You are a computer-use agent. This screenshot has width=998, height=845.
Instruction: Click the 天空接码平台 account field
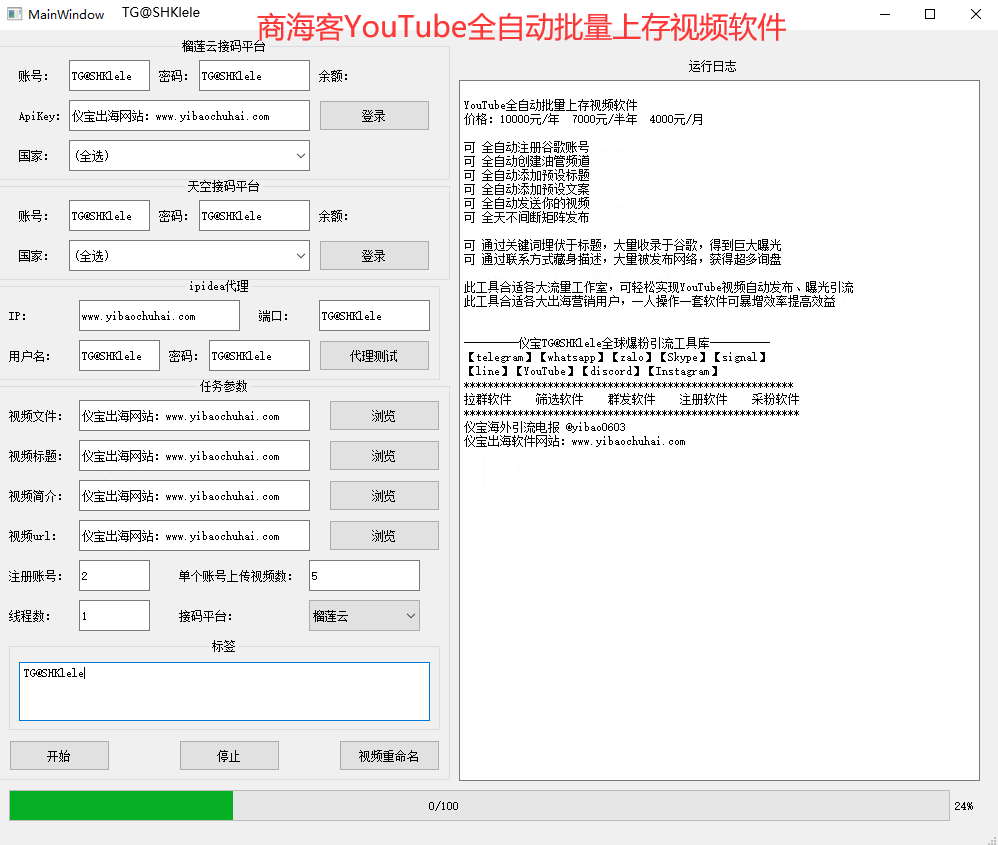(109, 216)
